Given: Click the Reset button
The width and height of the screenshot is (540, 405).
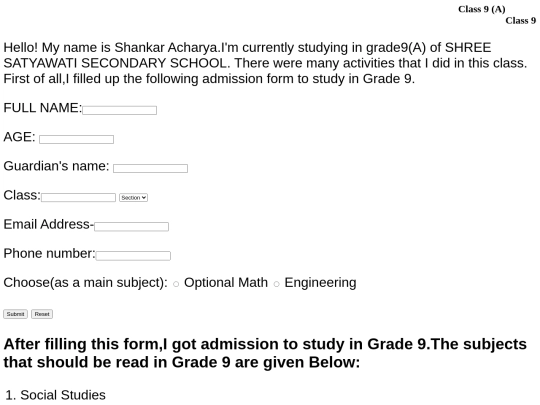Looking at the screenshot, I should pos(42,314).
